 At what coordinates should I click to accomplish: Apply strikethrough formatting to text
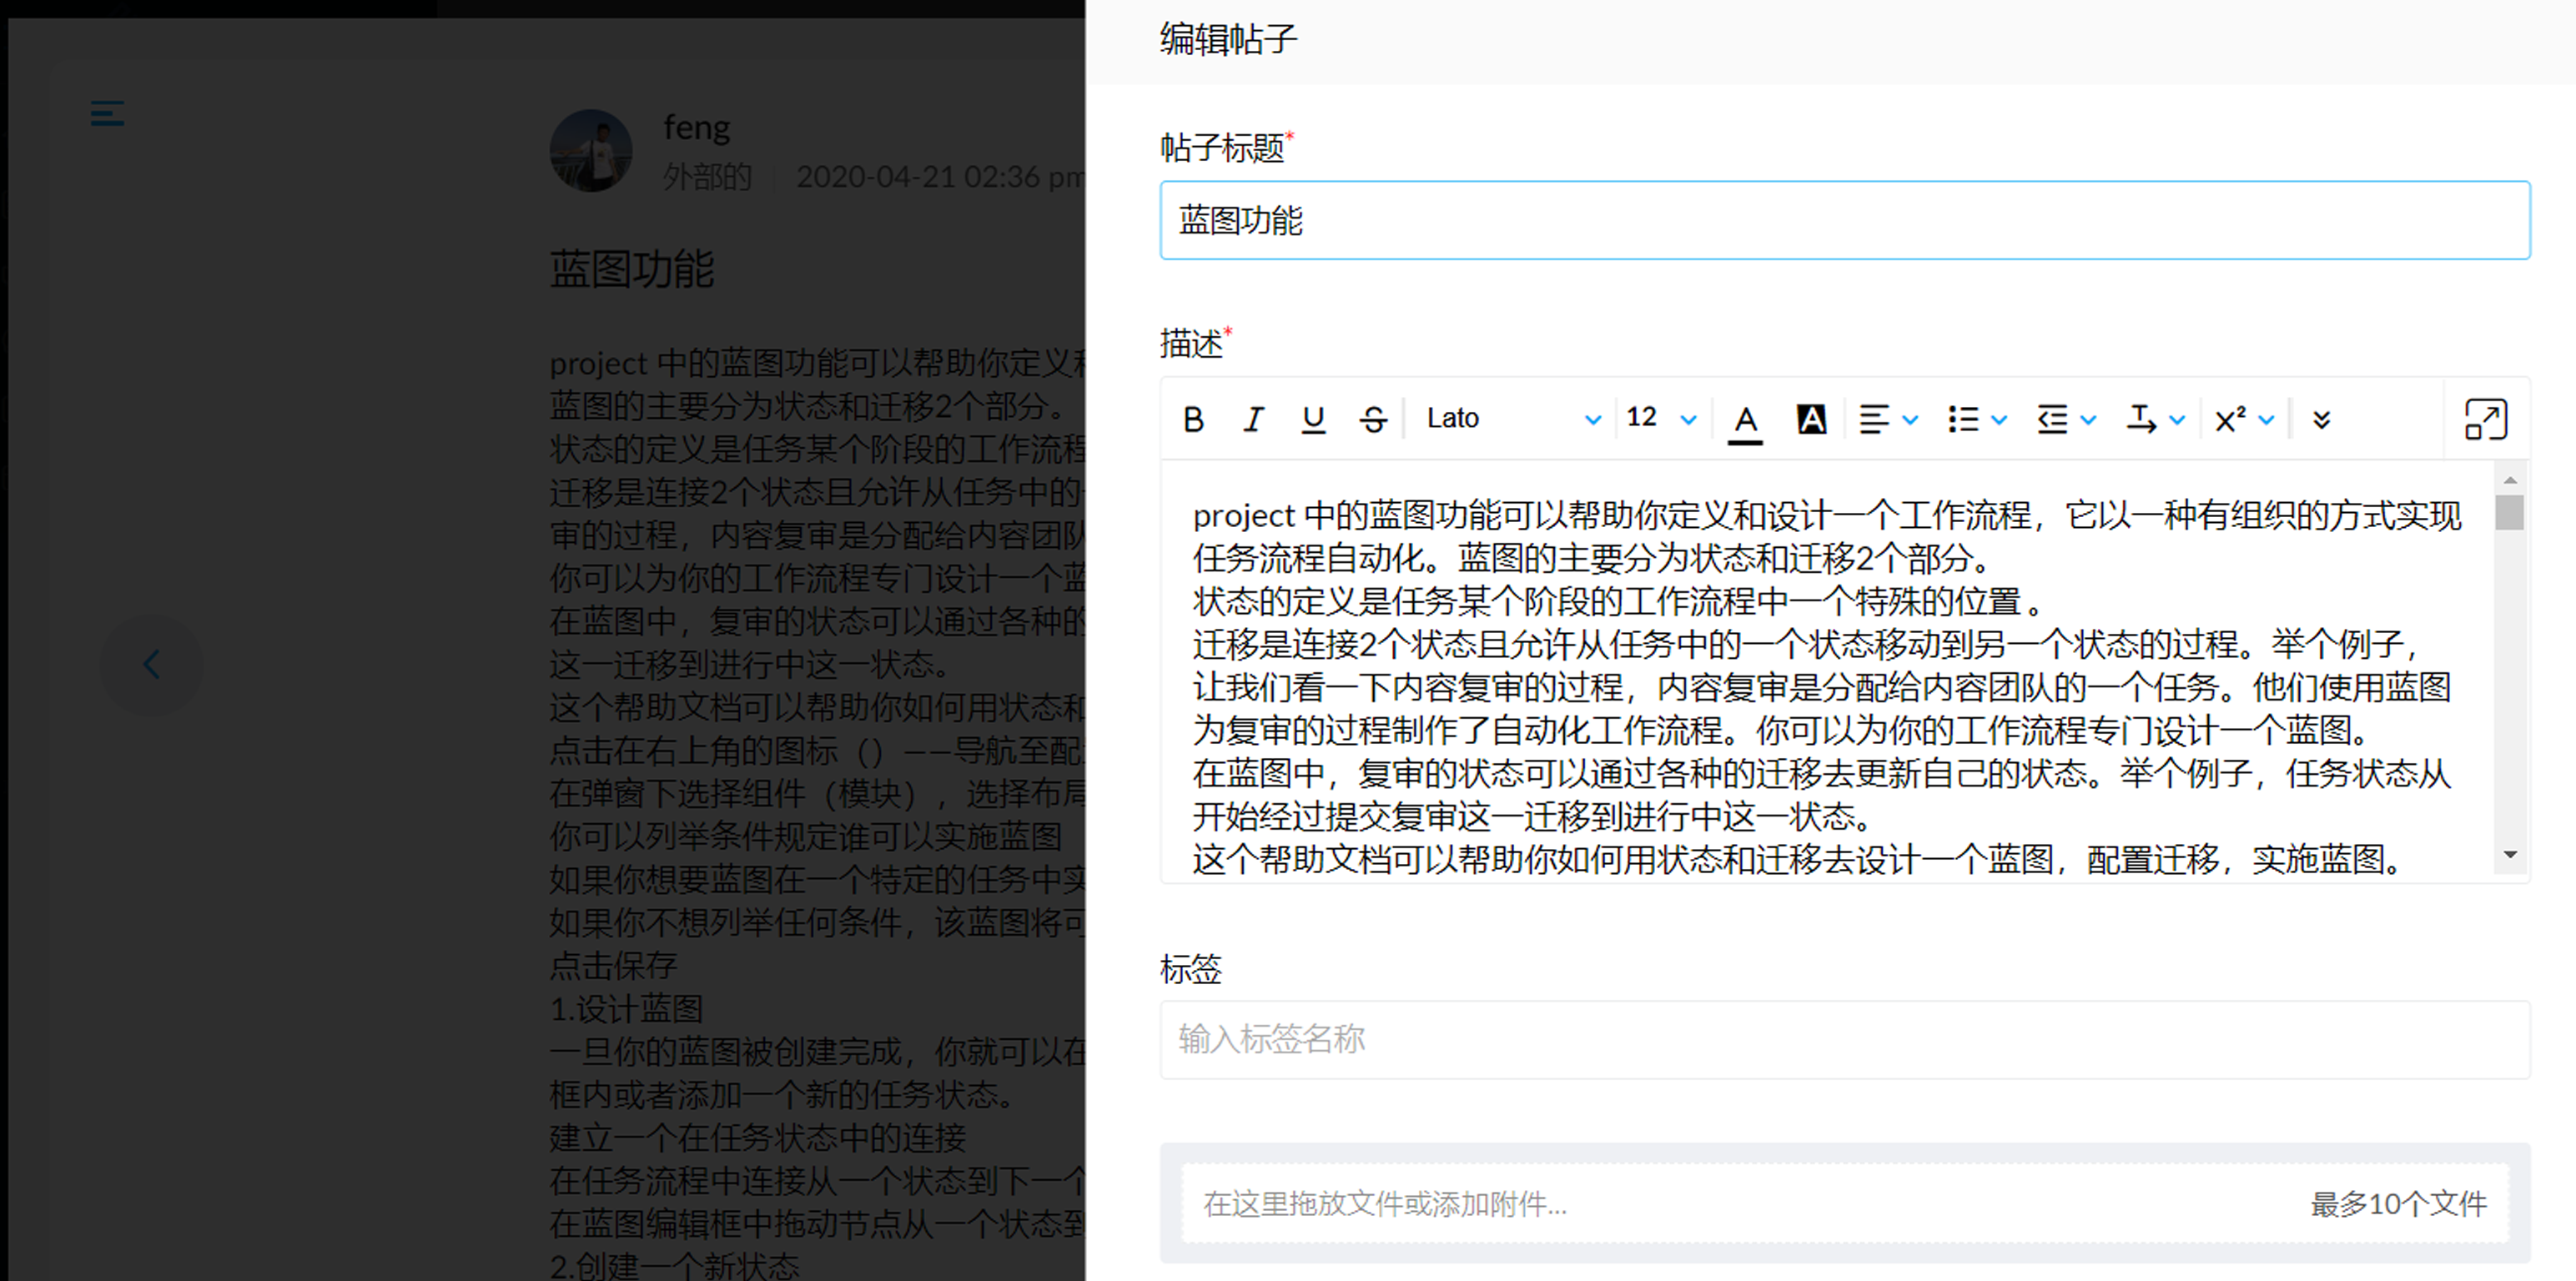[x=1373, y=419]
